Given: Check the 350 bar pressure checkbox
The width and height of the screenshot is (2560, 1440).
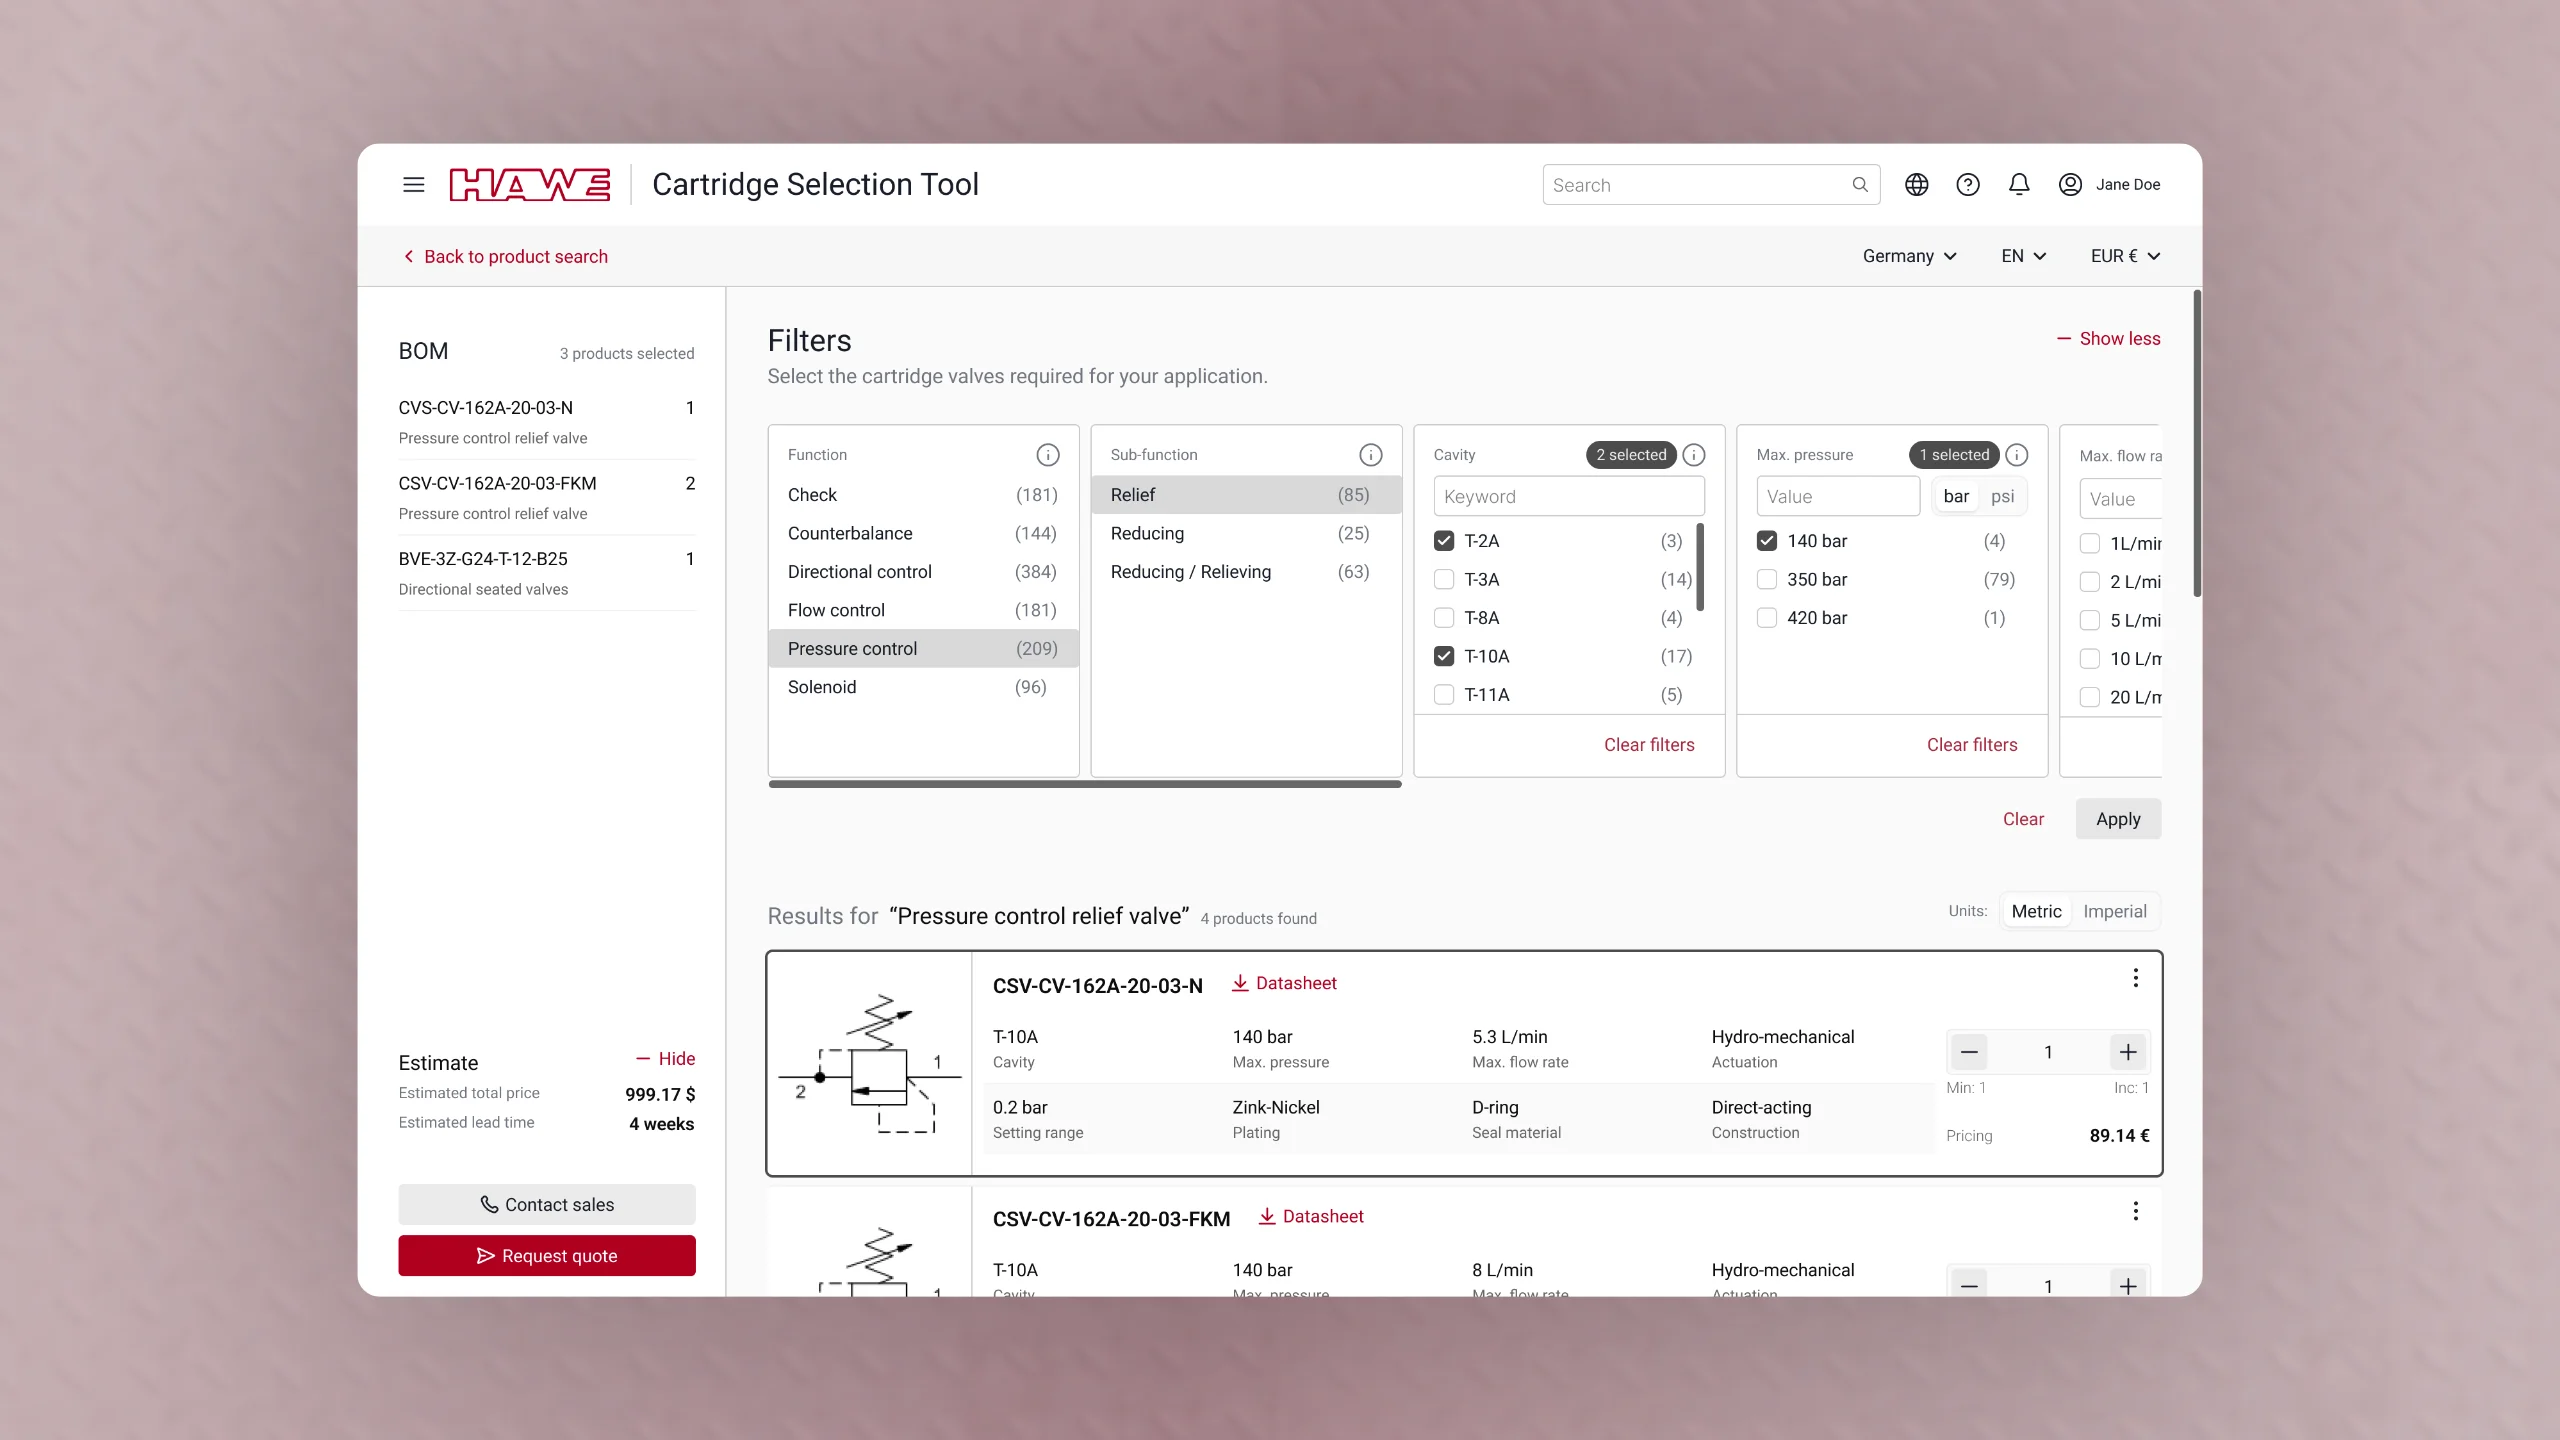Looking at the screenshot, I should (1767, 579).
